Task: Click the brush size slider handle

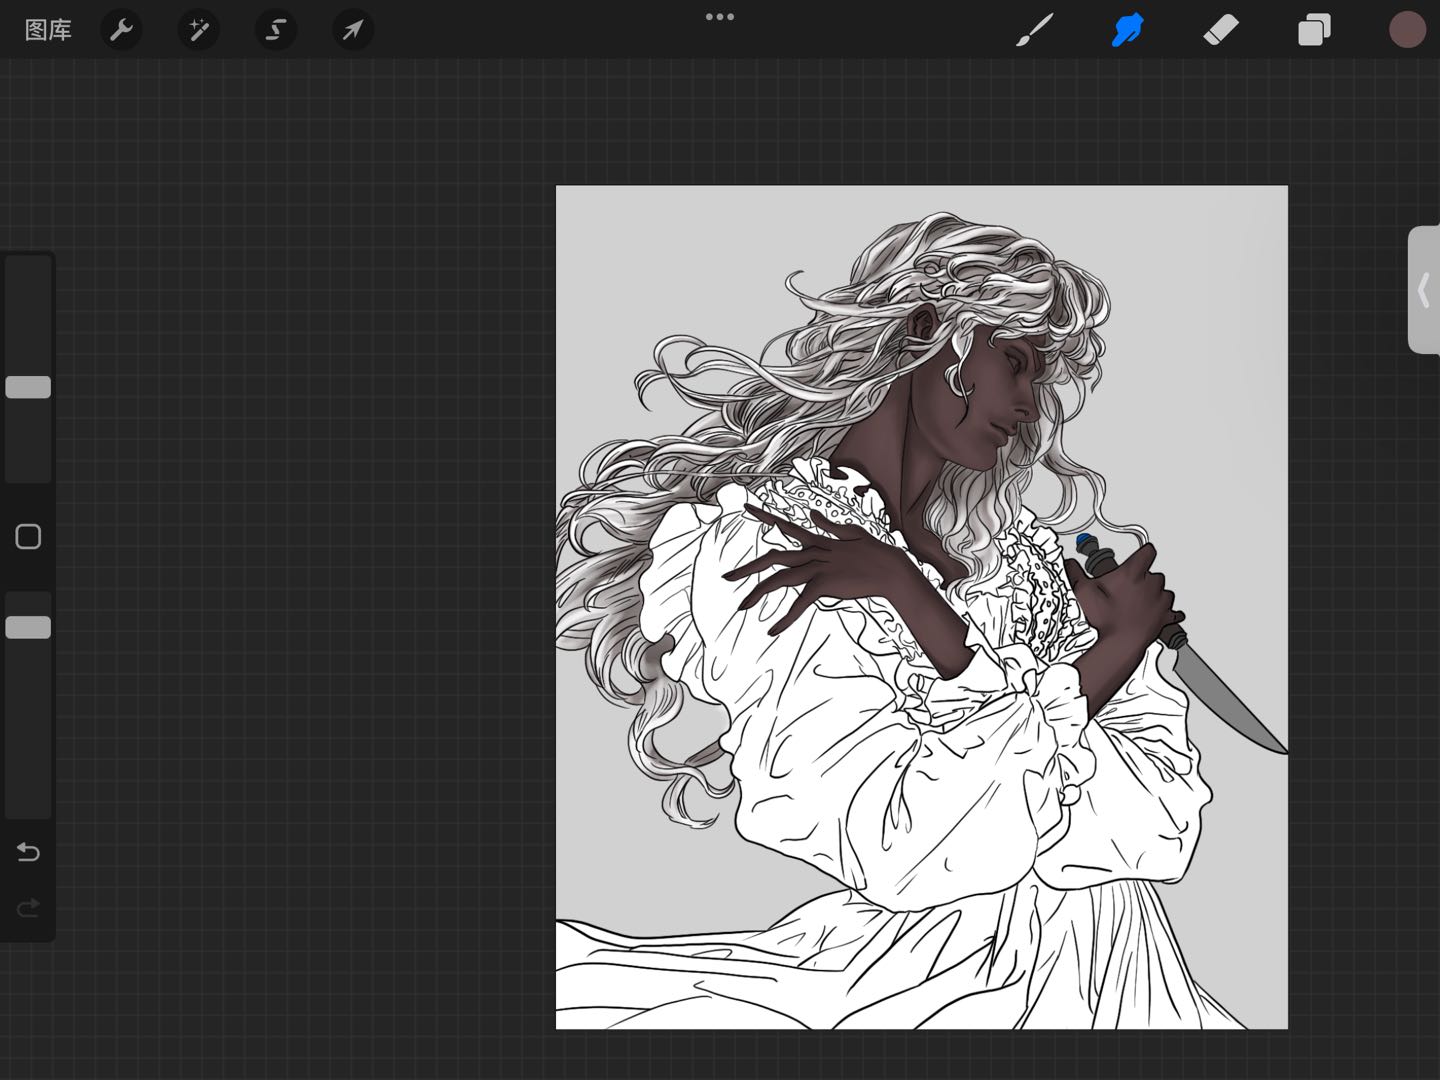Action: point(28,387)
